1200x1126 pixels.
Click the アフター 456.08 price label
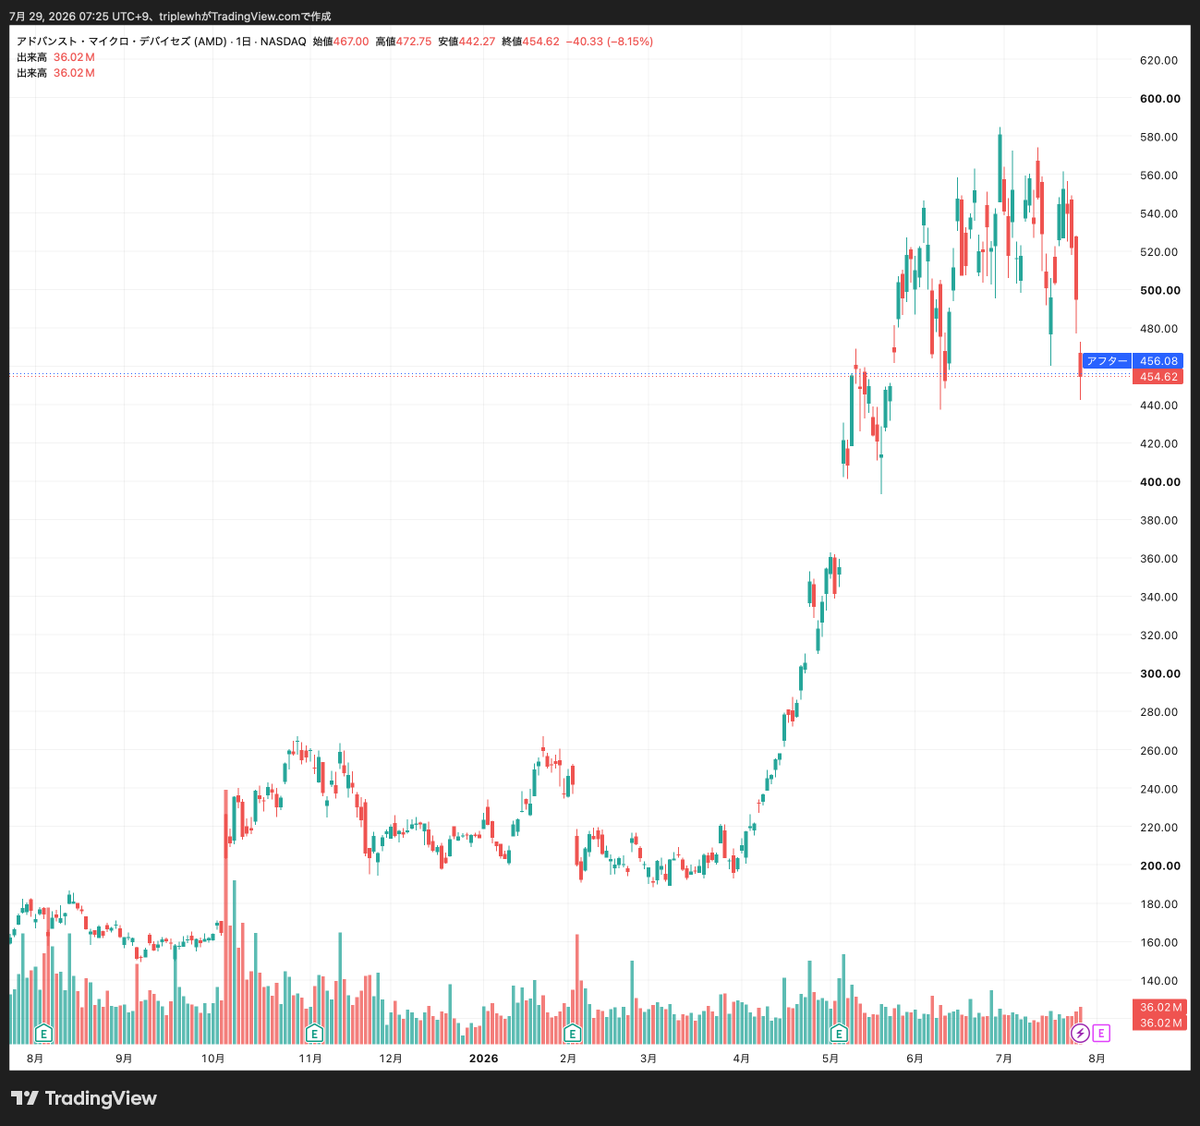coord(1132,361)
